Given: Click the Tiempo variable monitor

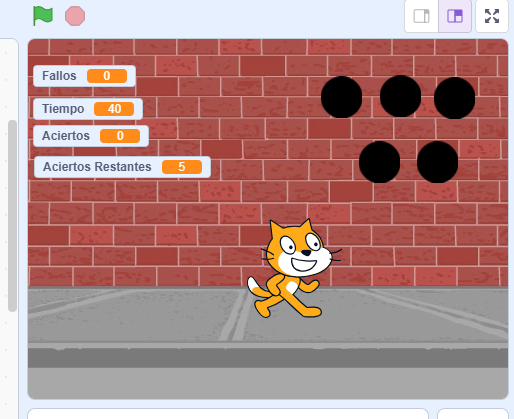Looking at the screenshot, I should pyautogui.click(x=88, y=109).
